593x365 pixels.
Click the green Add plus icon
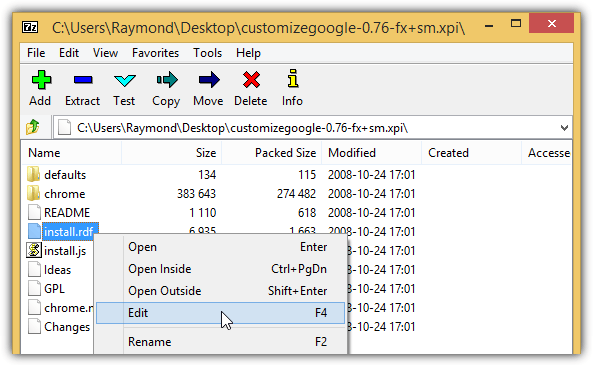click(x=41, y=80)
